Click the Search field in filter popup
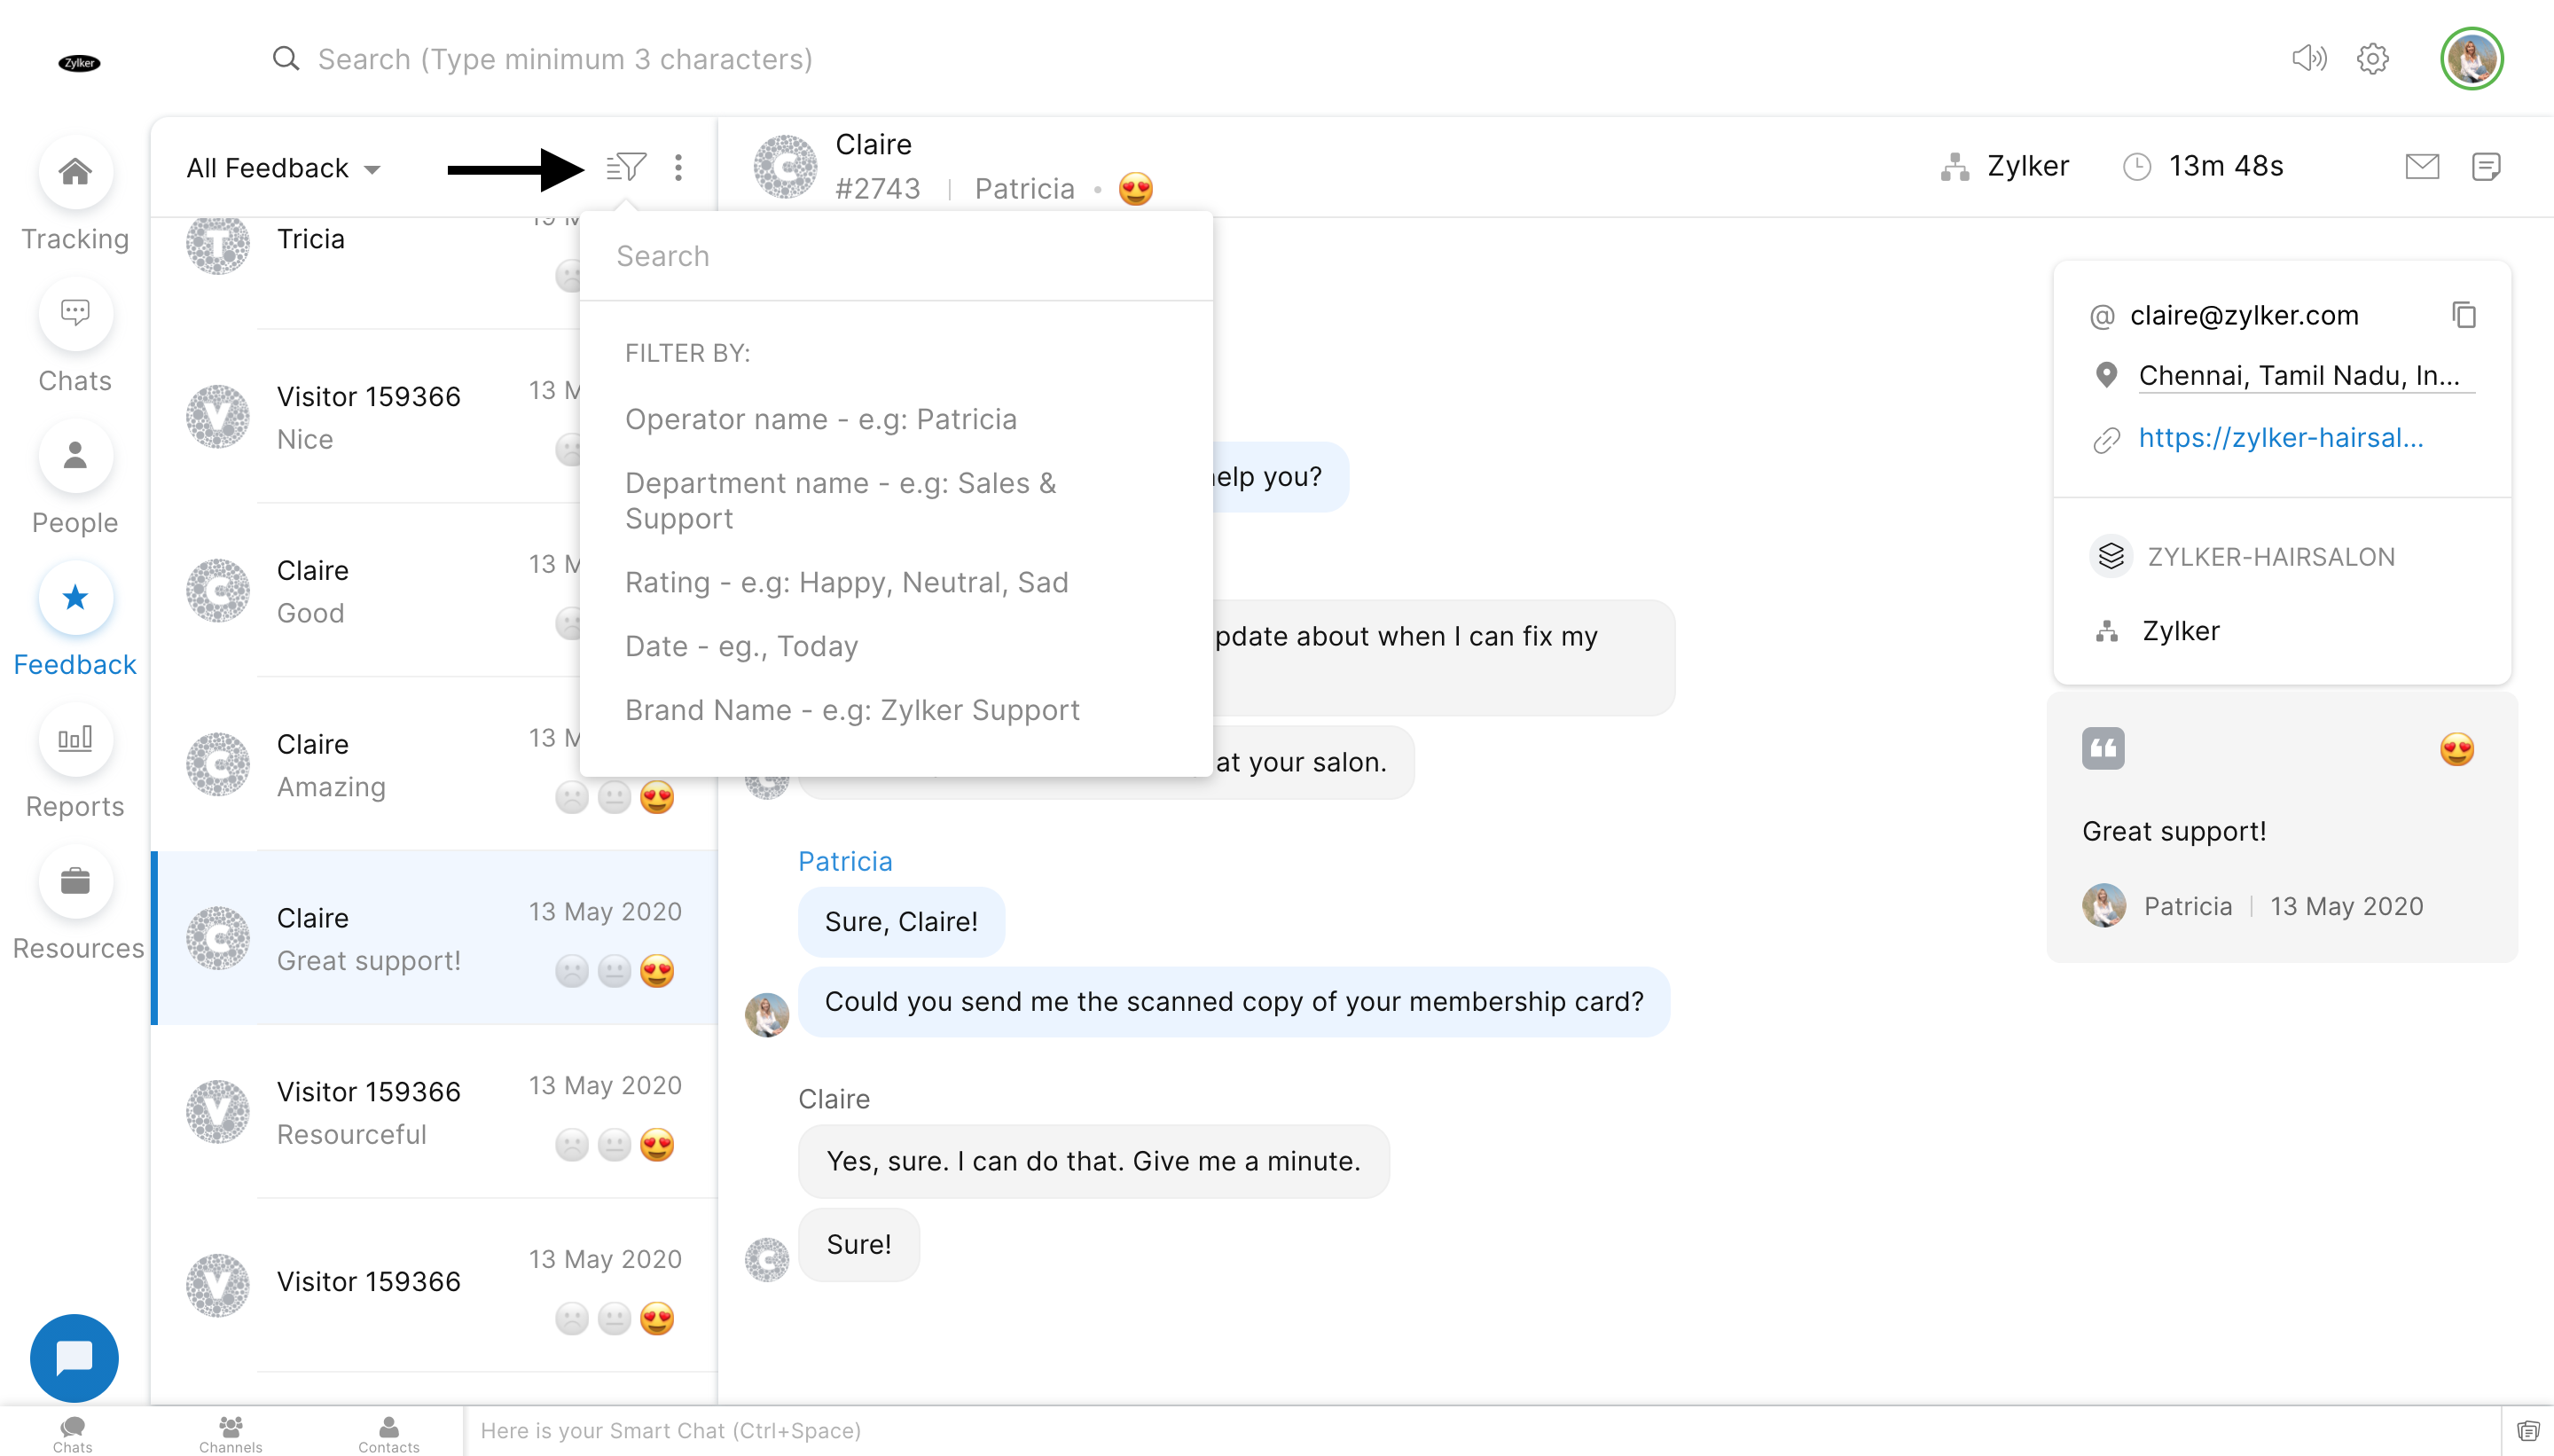The width and height of the screenshot is (2554, 1456). pyautogui.click(x=895, y=256)
